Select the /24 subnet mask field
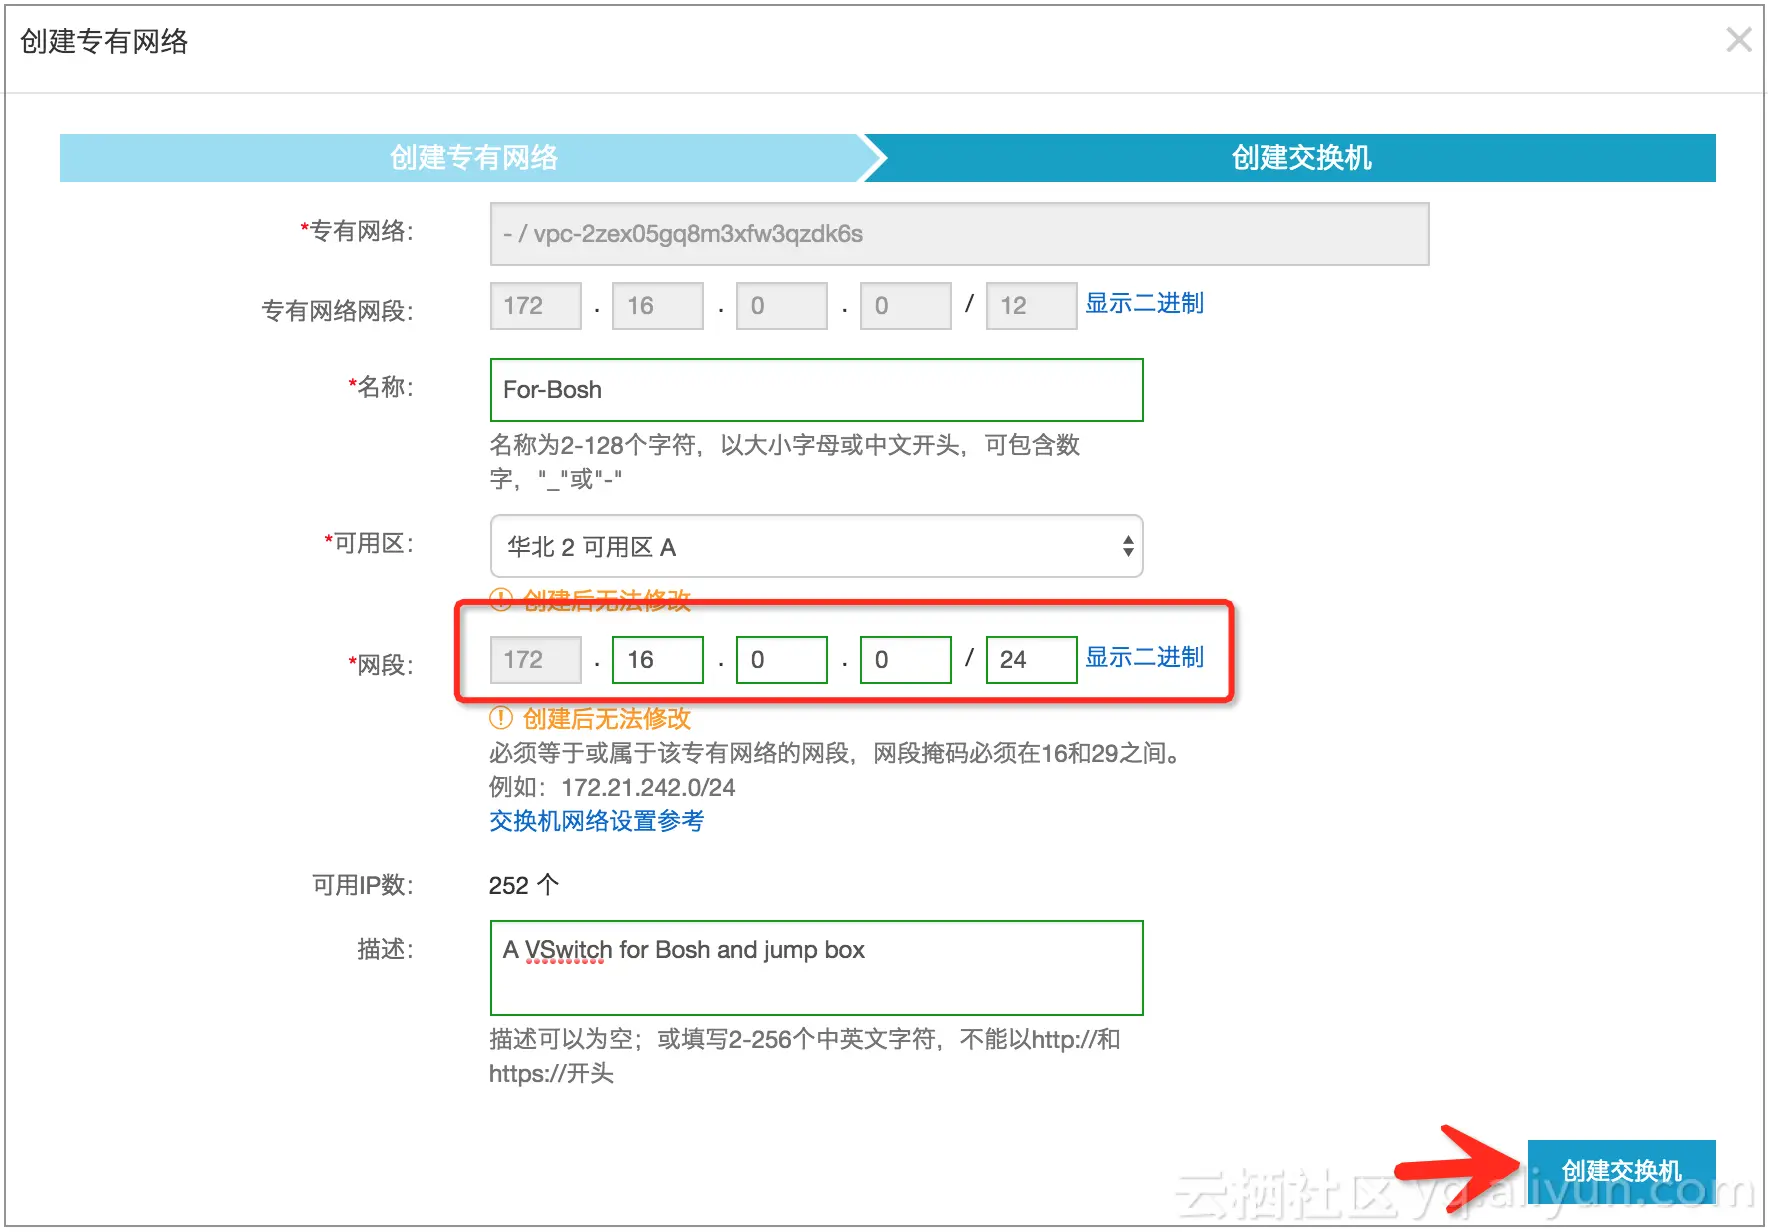 pyautogui.click(x=1030, y=659)
